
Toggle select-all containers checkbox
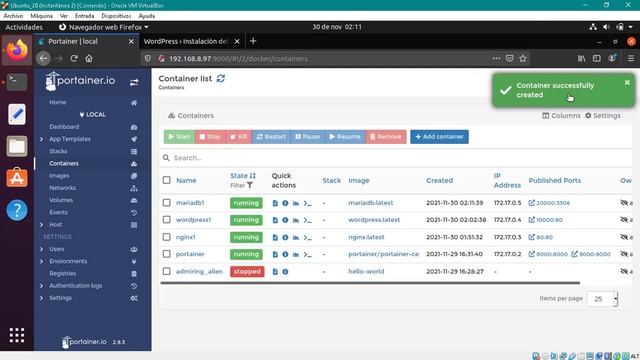(167, 180)
